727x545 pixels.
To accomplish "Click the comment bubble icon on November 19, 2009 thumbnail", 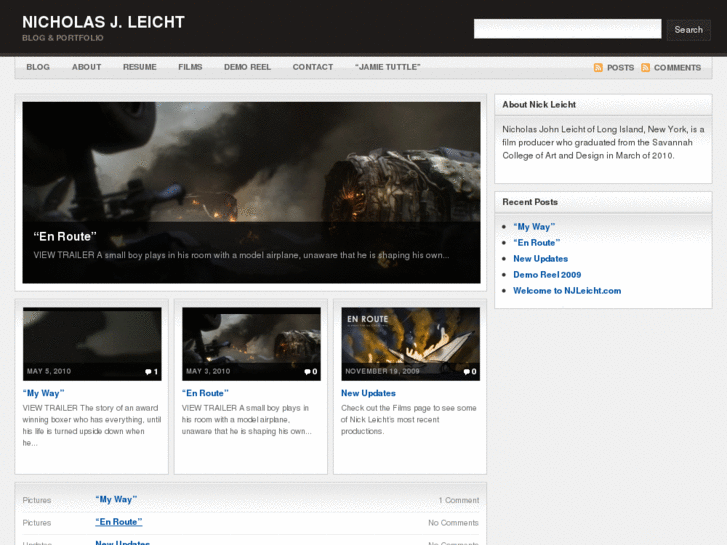I will [x=466, y=372].
